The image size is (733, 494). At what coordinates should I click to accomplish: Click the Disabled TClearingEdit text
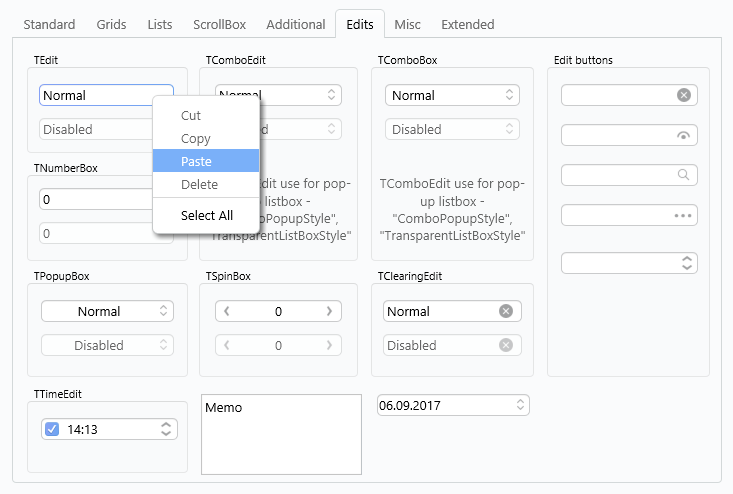pyautogui.click(x=412, y=346)
